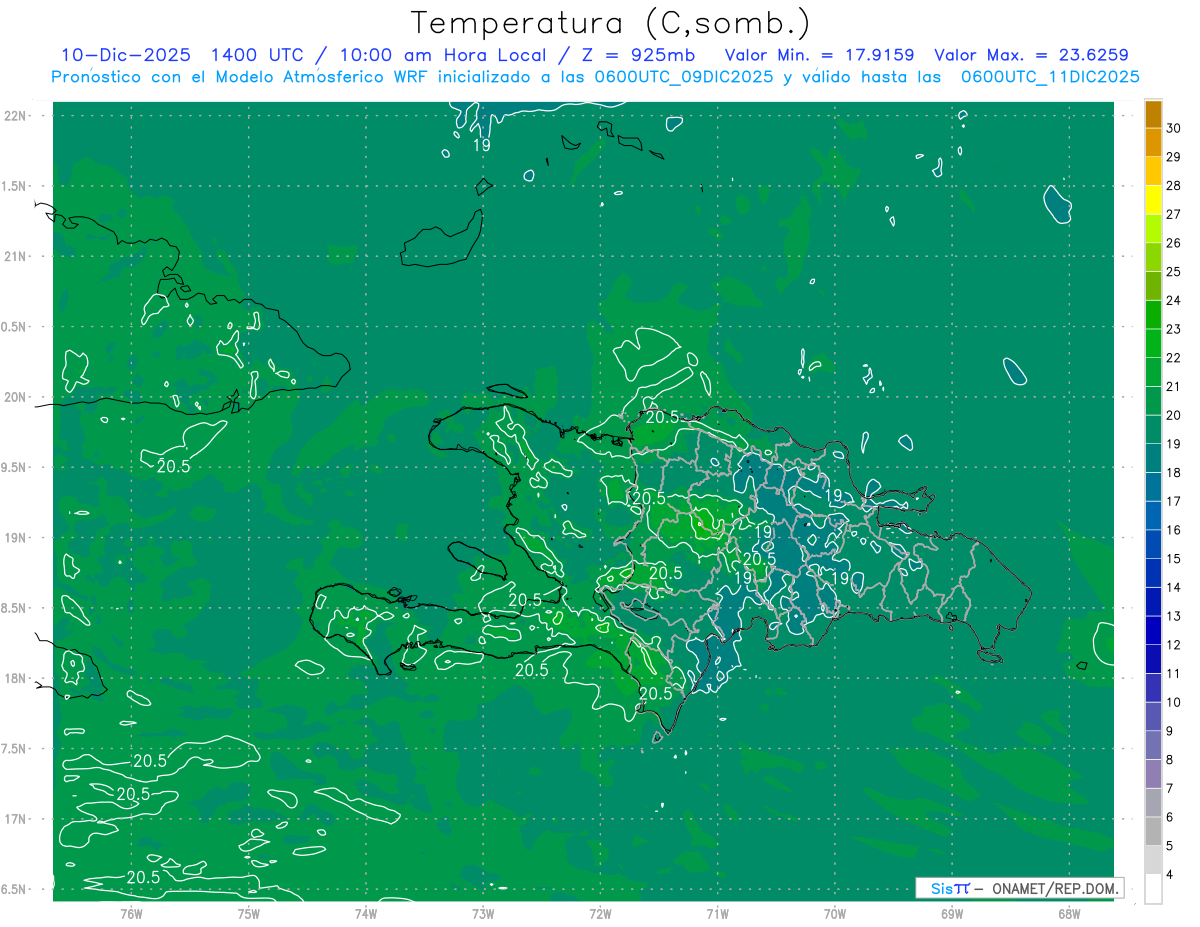
Task: Click the color scale value 21
Action: coord(1174,386)
